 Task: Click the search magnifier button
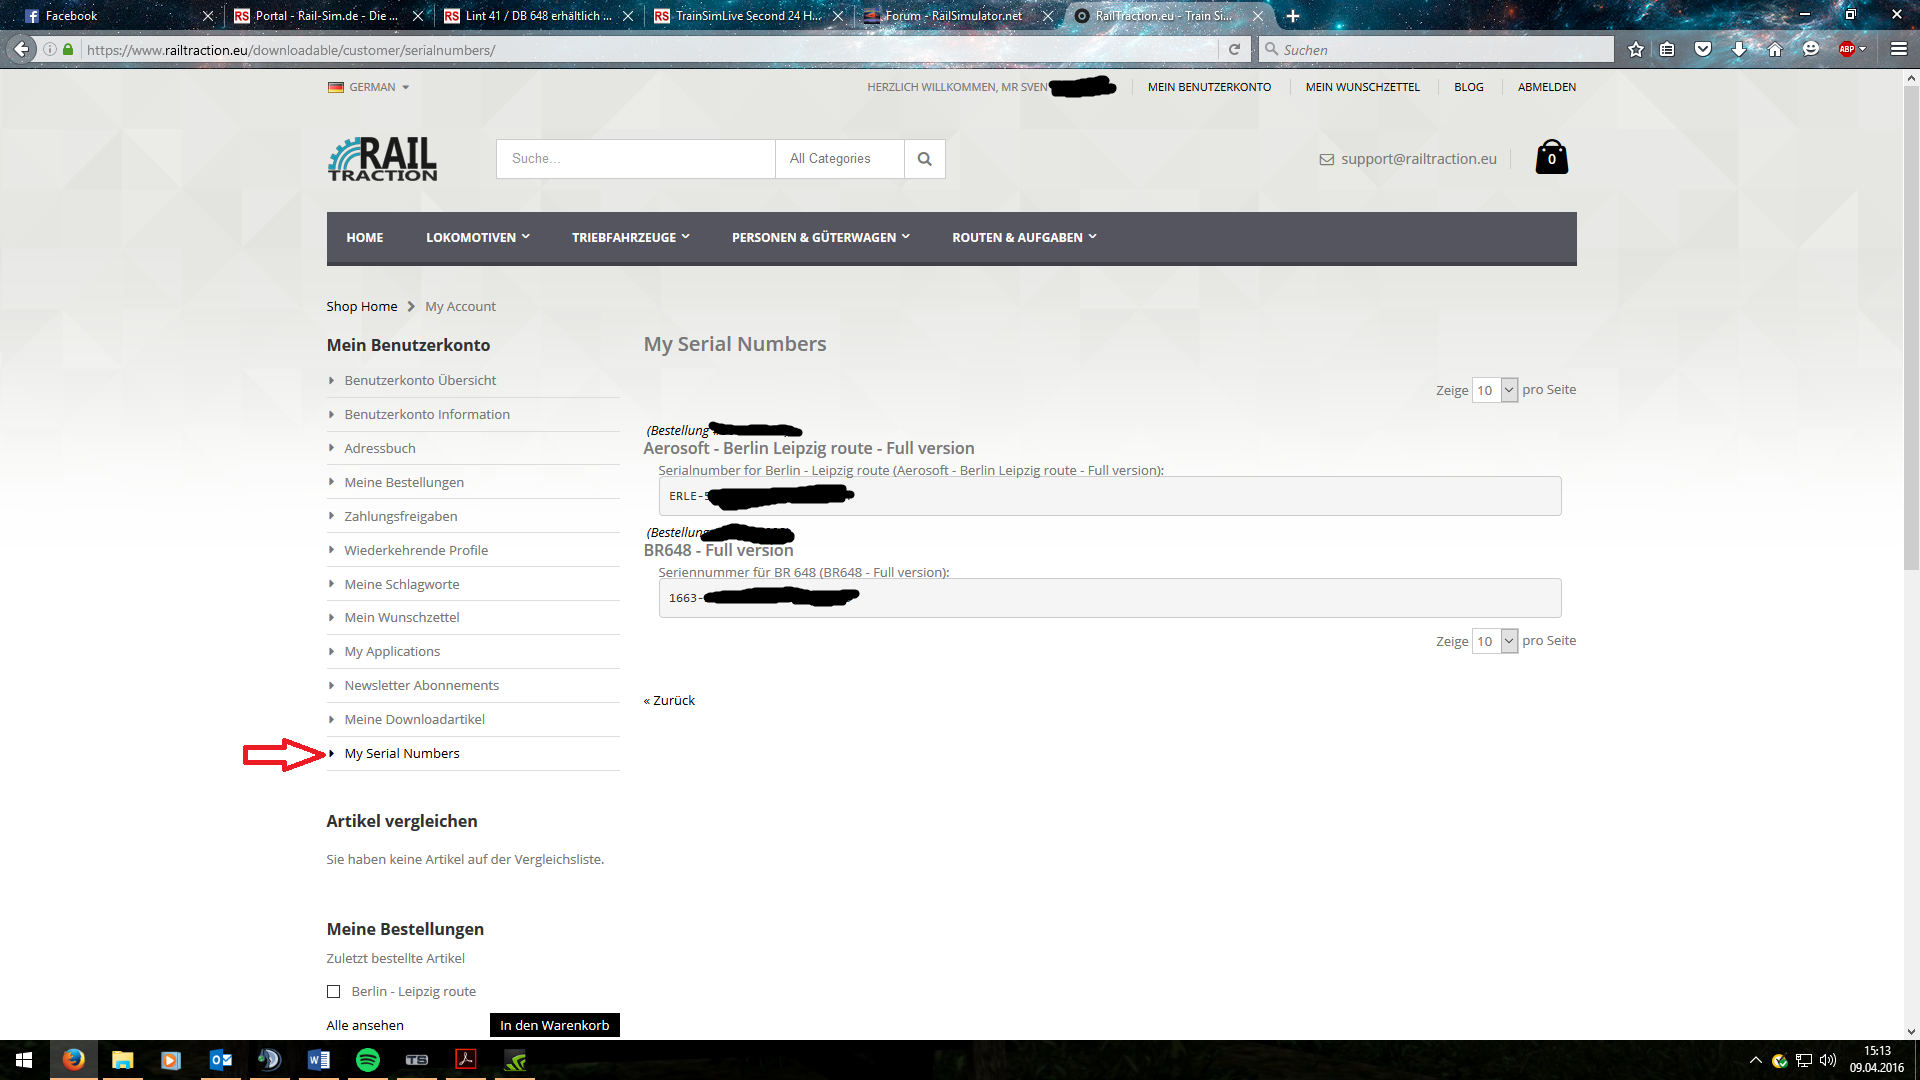click(x=924, y=159)
